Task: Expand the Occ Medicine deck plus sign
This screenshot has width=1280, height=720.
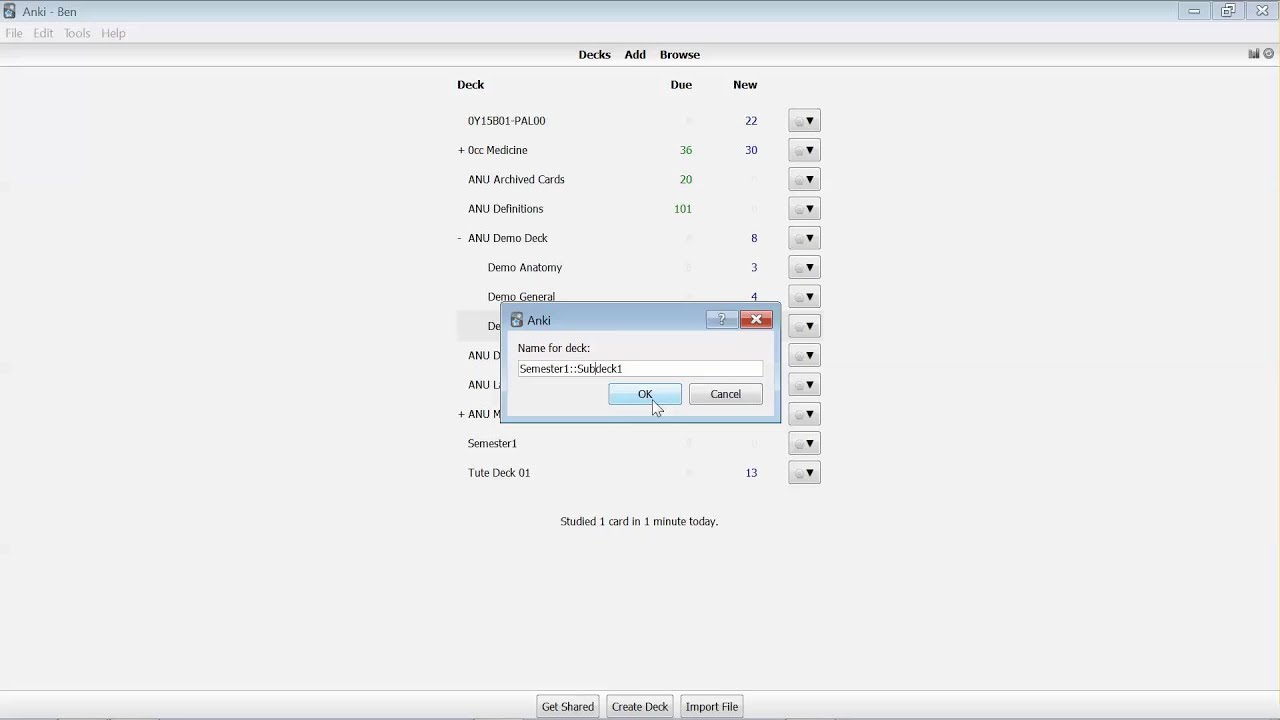Action: tap(461, 150)
